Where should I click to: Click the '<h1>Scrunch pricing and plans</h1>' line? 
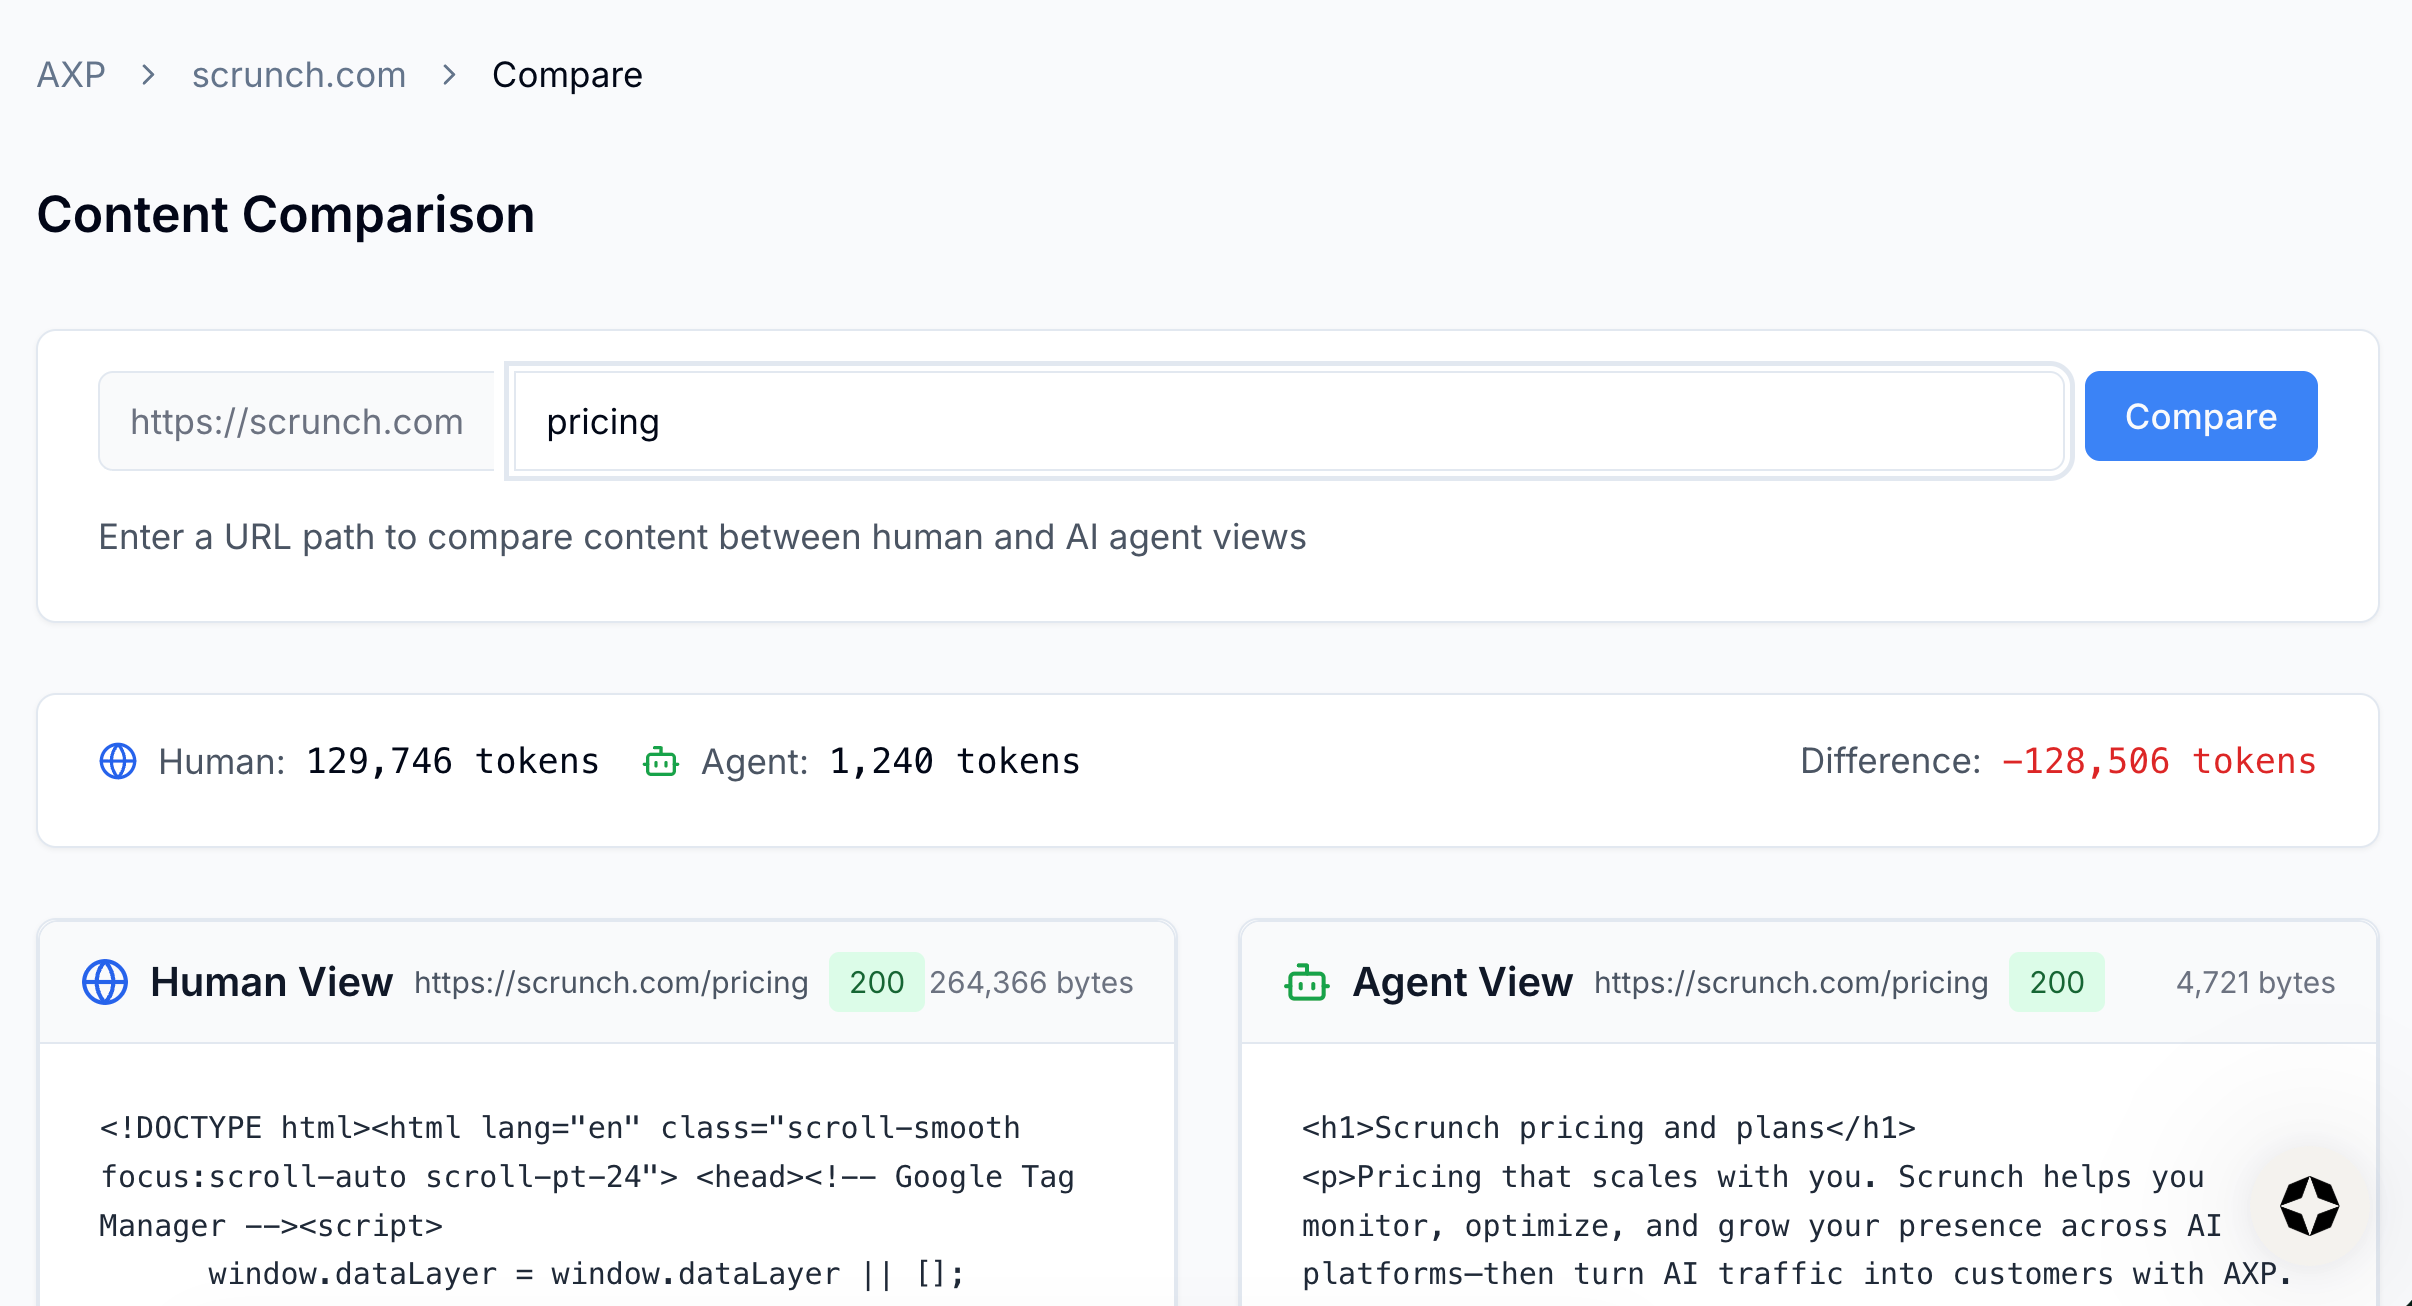[x=1609, y=1128]
